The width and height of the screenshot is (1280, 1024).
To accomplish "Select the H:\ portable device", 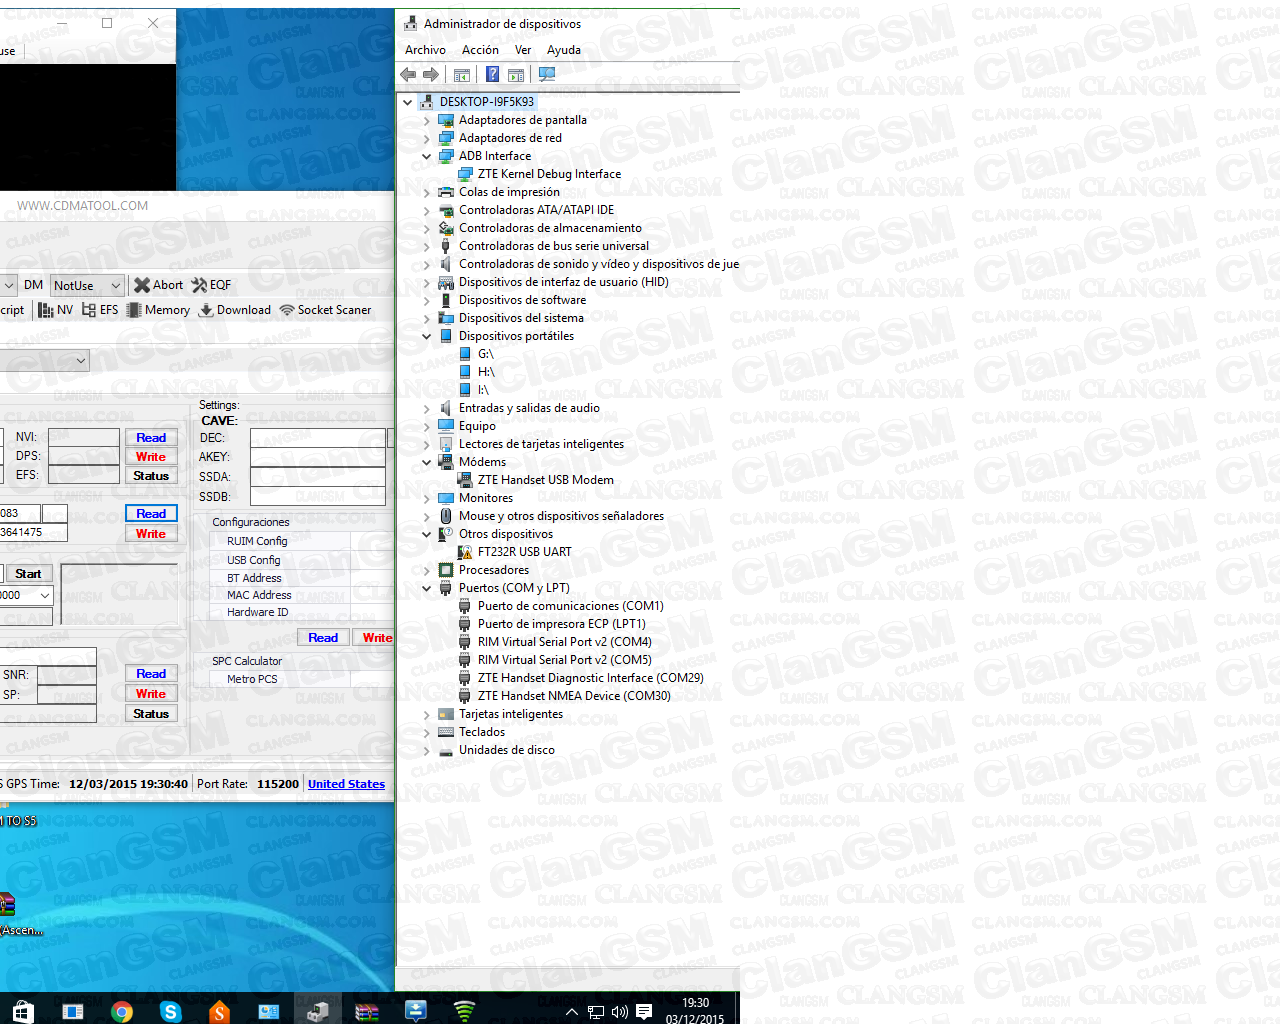I will 486,372.
